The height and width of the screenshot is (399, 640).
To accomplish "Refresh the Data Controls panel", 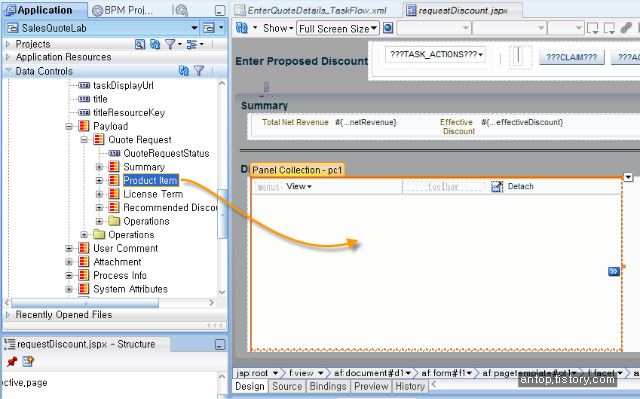I will [x=184, y=71].
